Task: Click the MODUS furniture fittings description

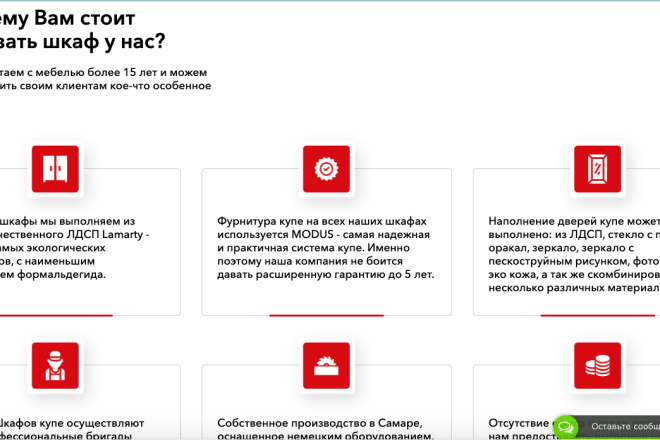Action: point(325,248)
